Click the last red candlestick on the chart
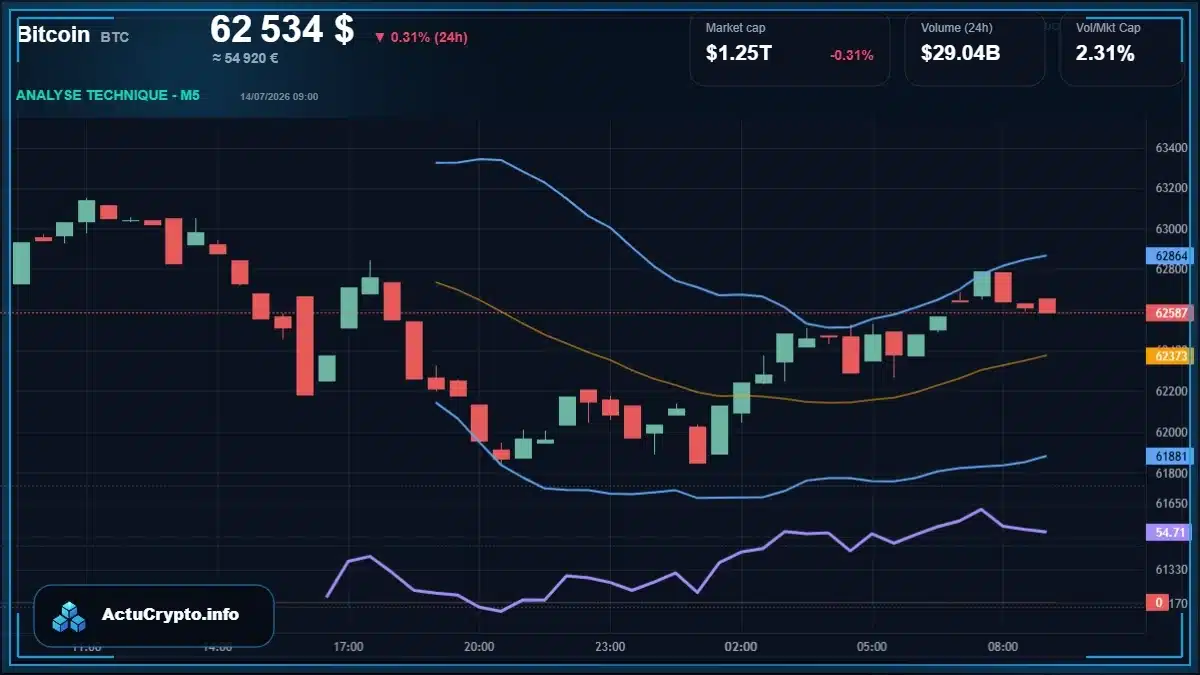Screen dimensions: 1200x675 (x=1047, y=305)
